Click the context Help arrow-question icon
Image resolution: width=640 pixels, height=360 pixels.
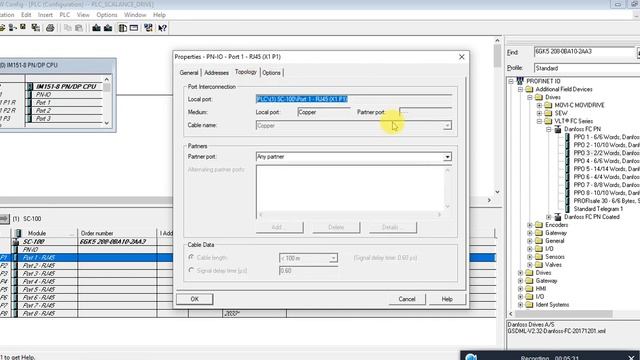pyautogui.click(x=162, y=28)
